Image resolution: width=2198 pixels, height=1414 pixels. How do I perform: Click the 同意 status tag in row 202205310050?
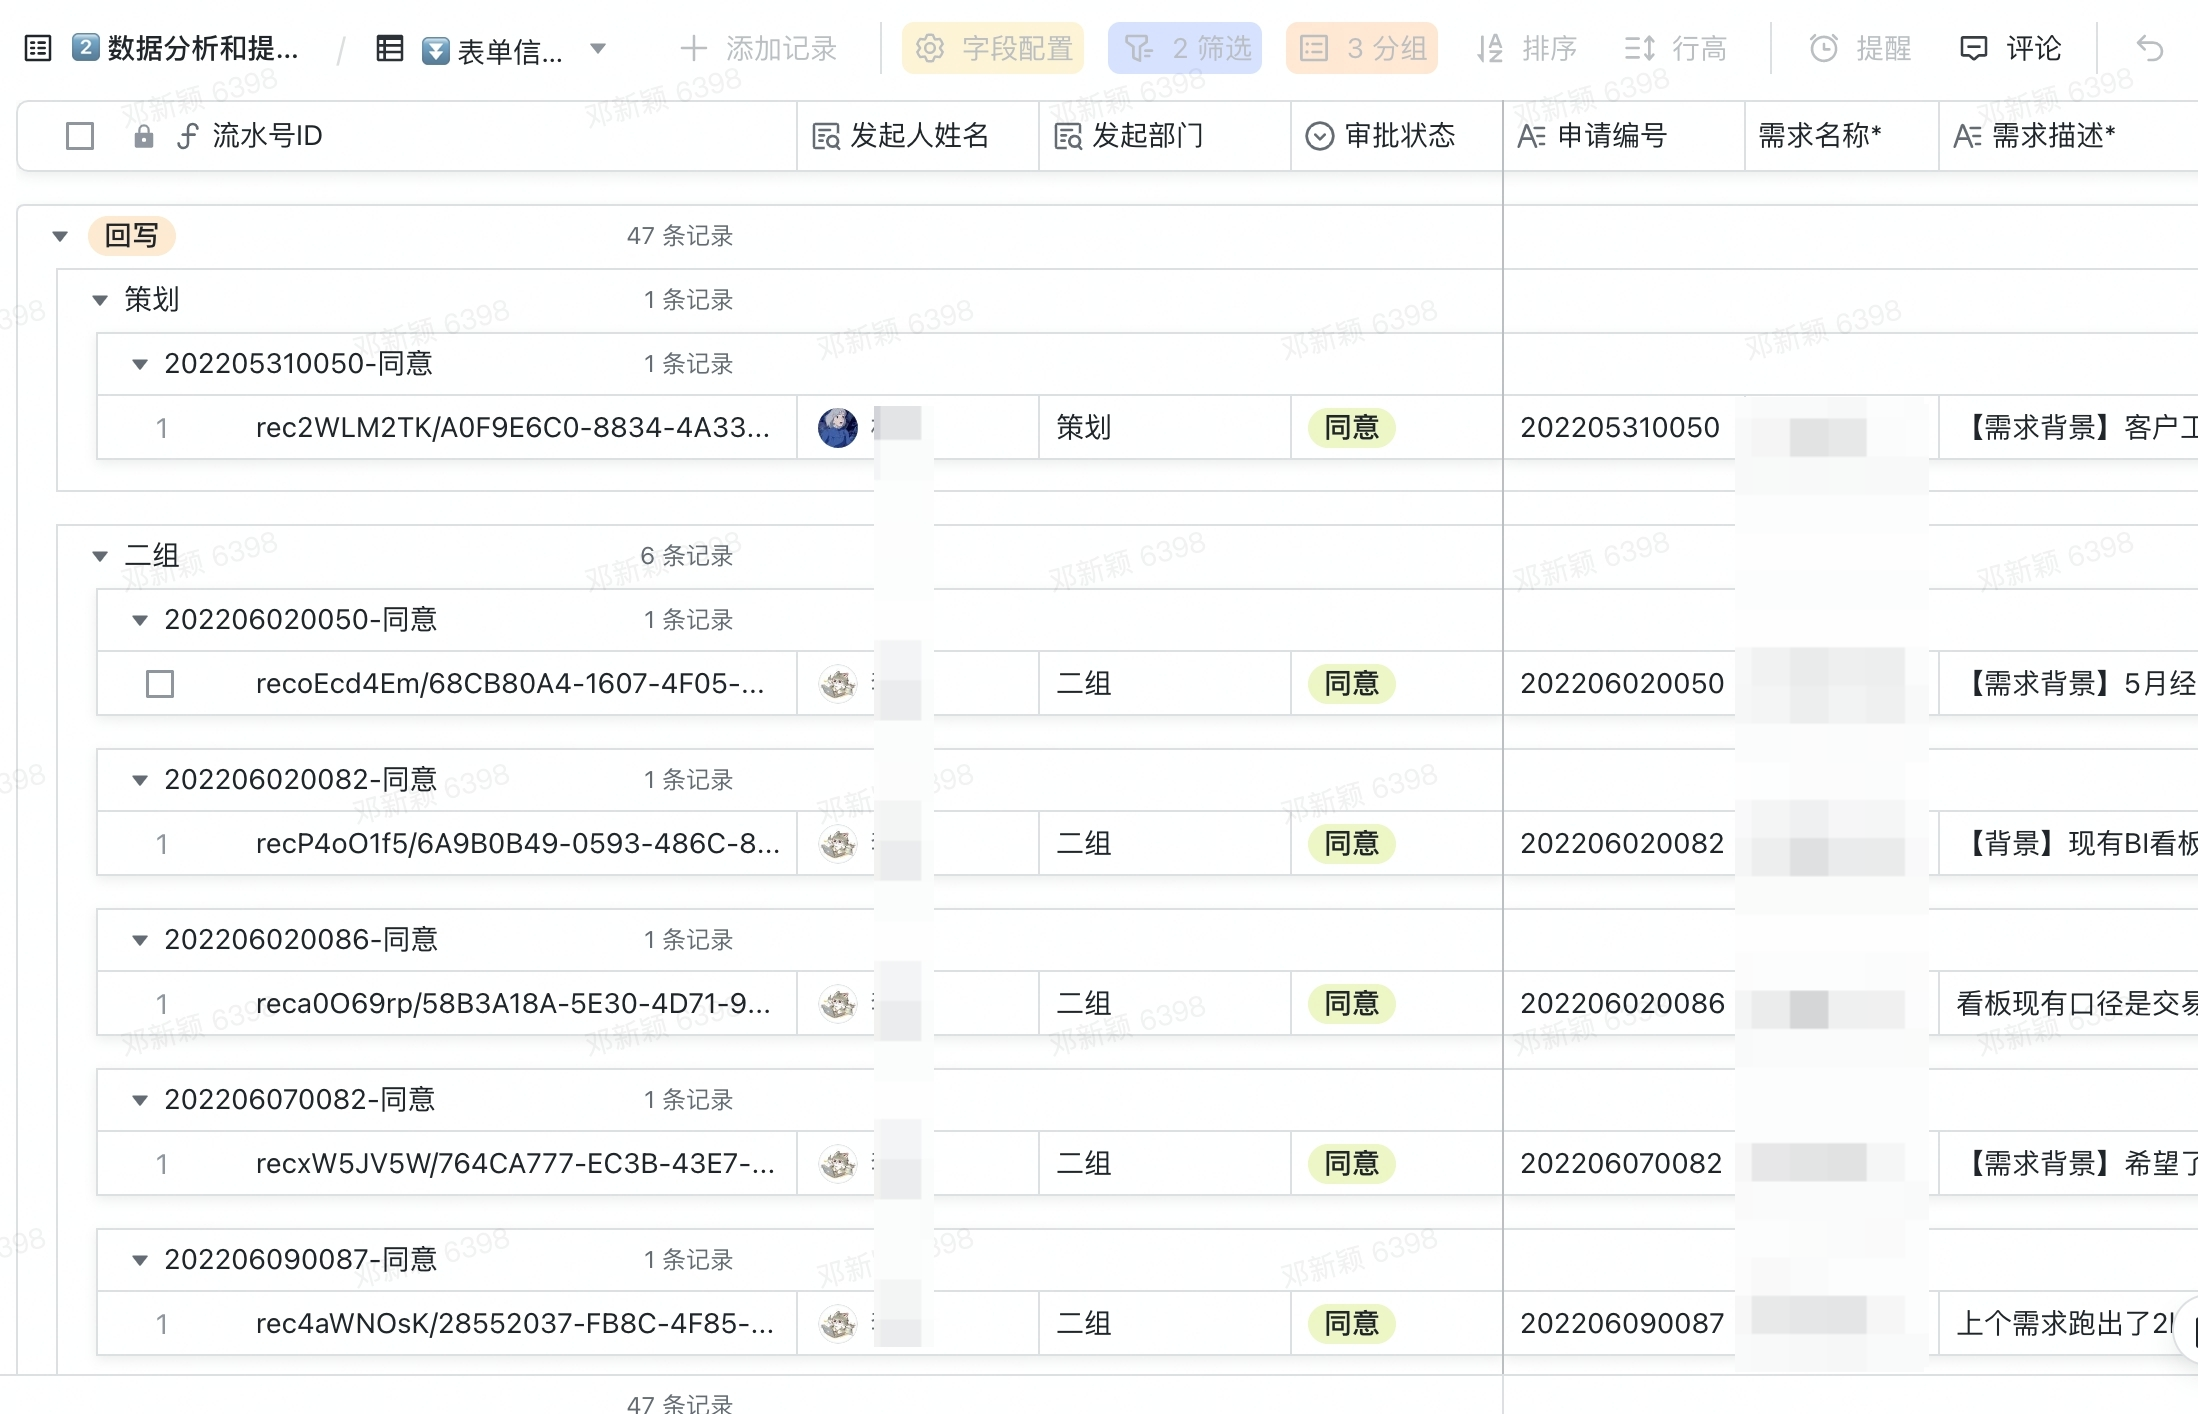pyautogui.click(x=1352, y=428)
